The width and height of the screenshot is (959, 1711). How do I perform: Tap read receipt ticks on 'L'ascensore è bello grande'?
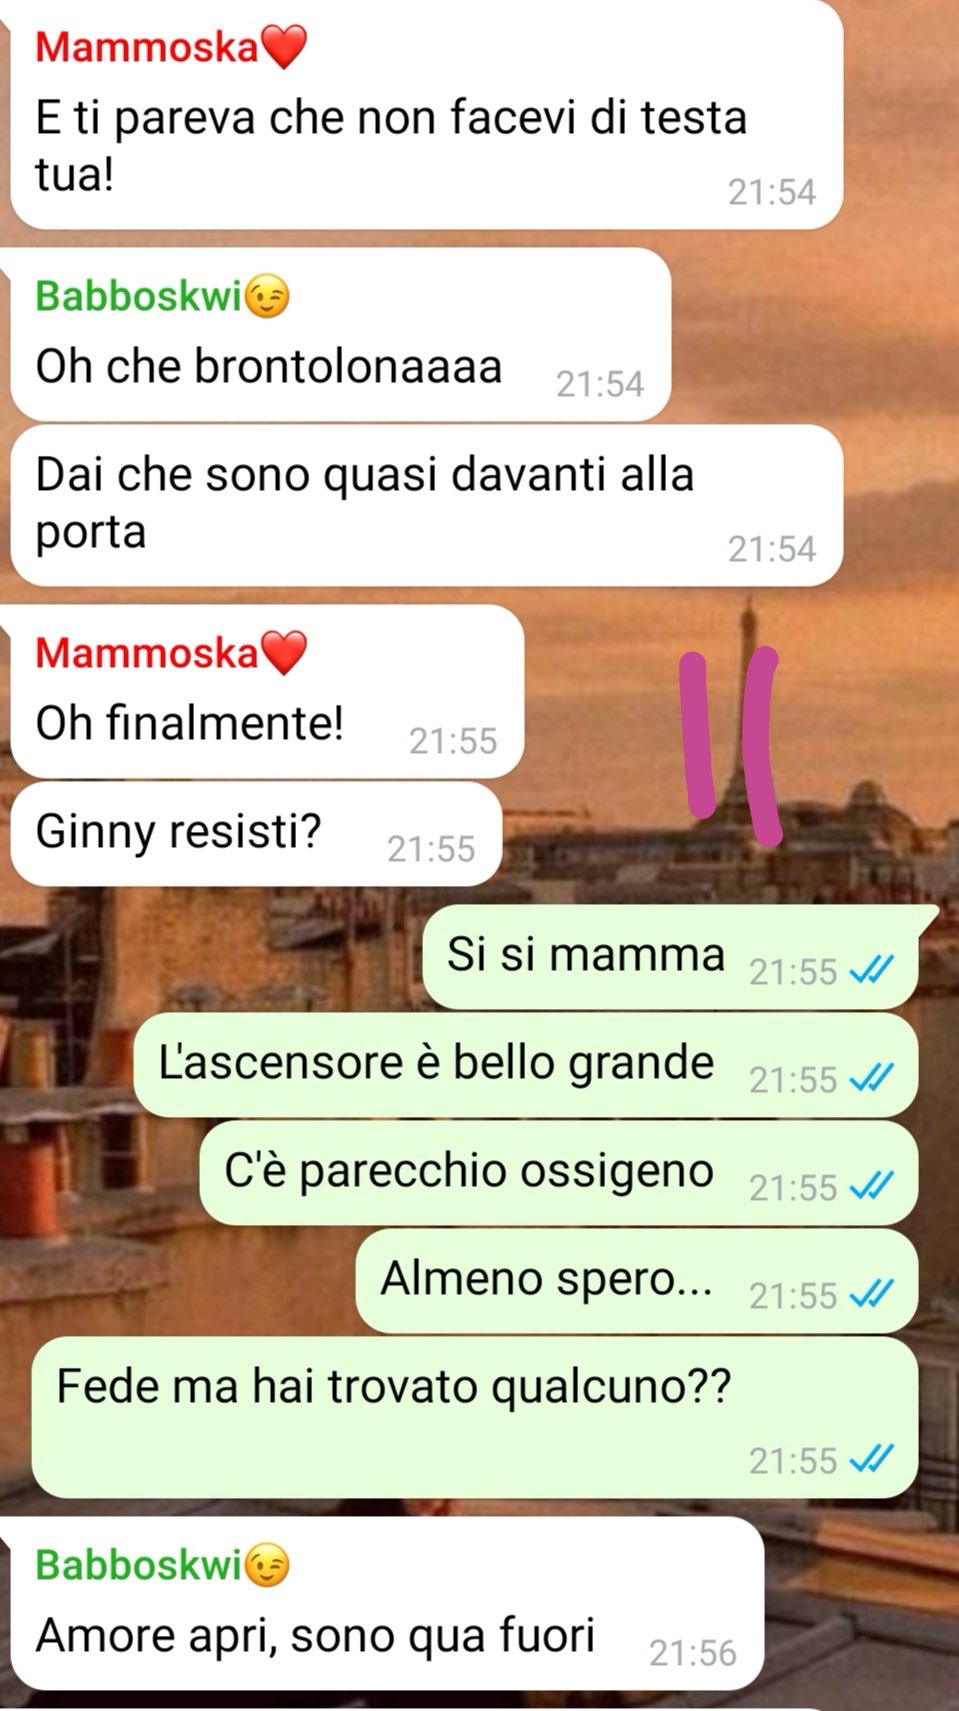[x=871, y=1078]
